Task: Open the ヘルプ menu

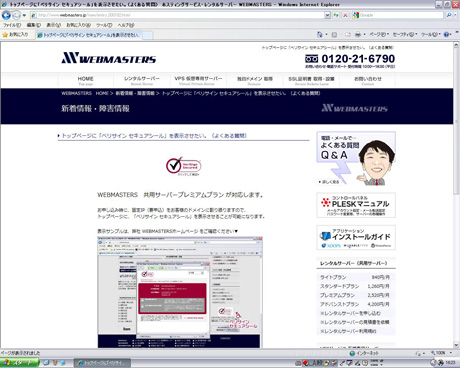Action: tap(126, 25)
